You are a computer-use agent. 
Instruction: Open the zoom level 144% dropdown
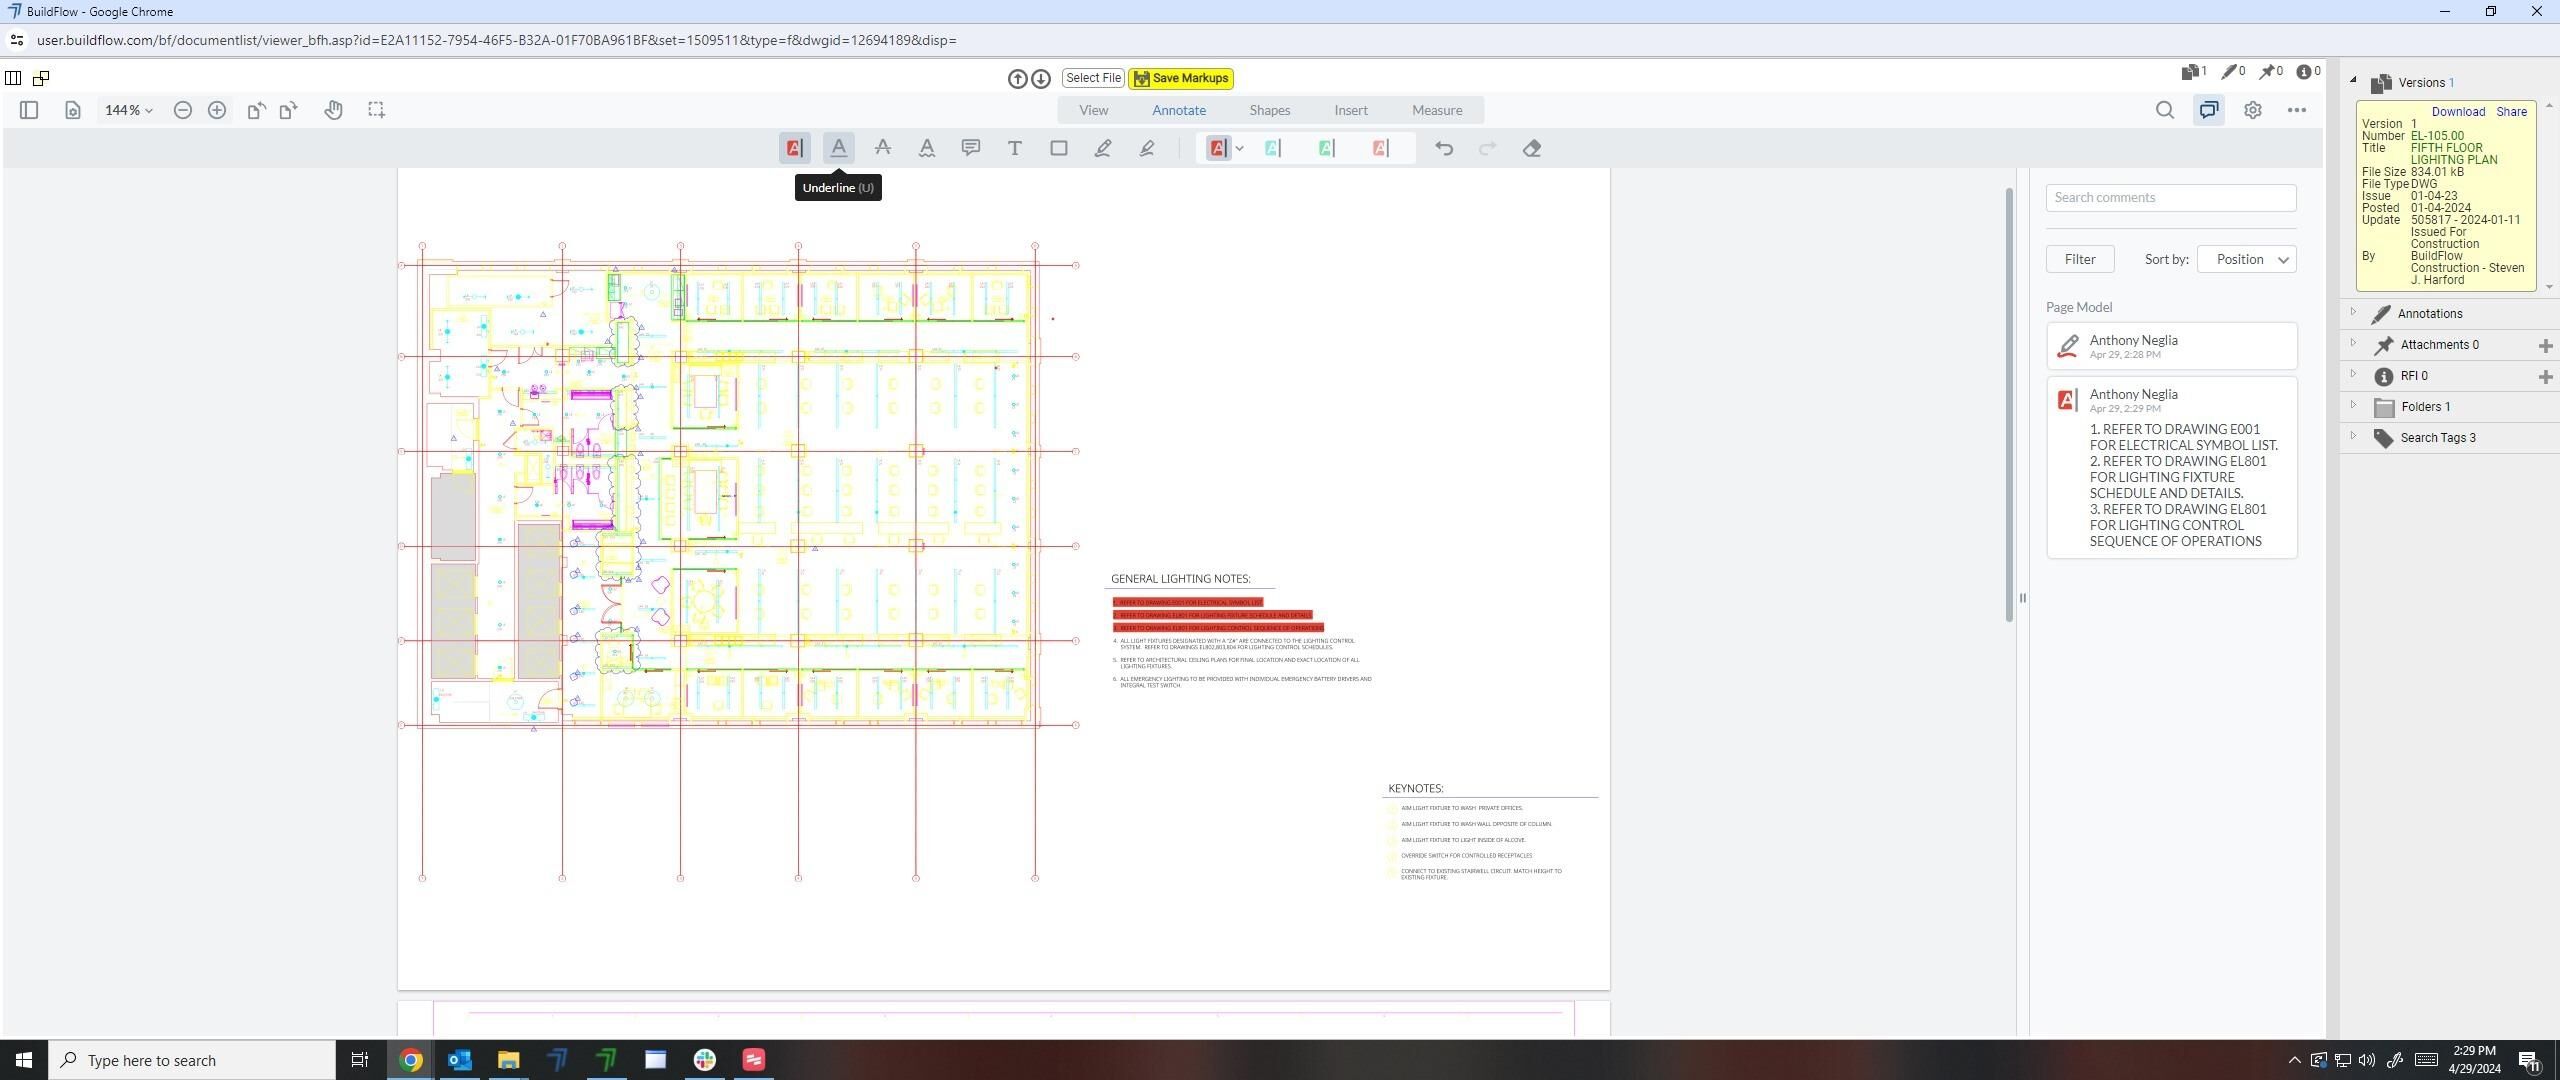129,110
